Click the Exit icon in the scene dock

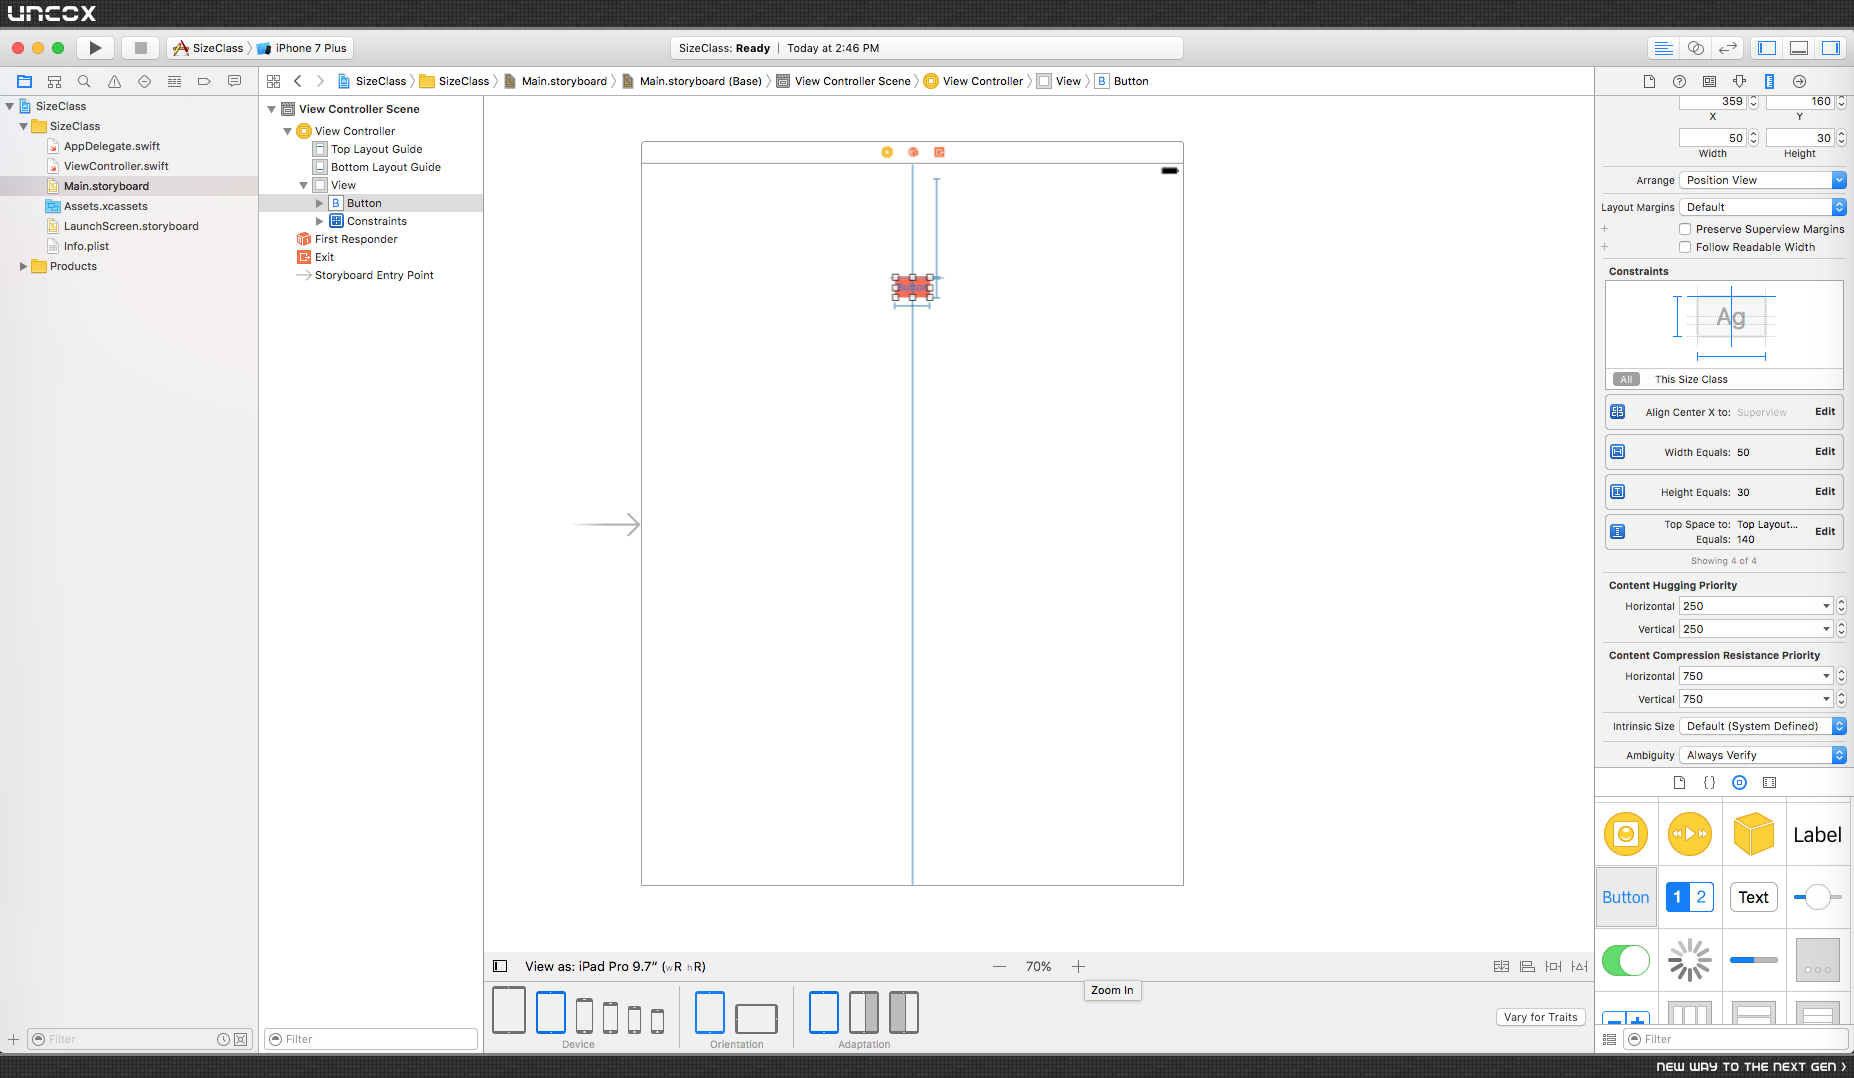[x=939, y=152]
